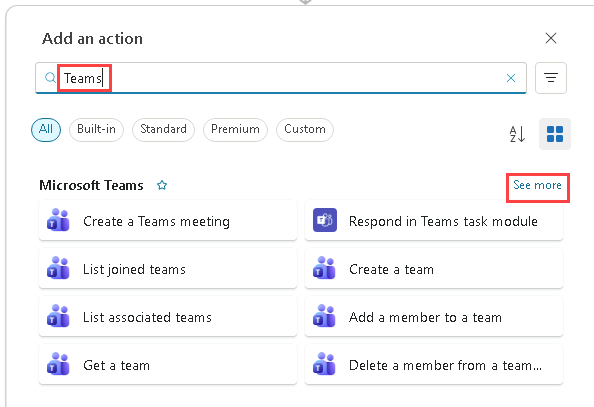This screenshot has height=407, width=594.
Task: Open the filter options button
Action: pyautogui.click(x=551, y=78)
